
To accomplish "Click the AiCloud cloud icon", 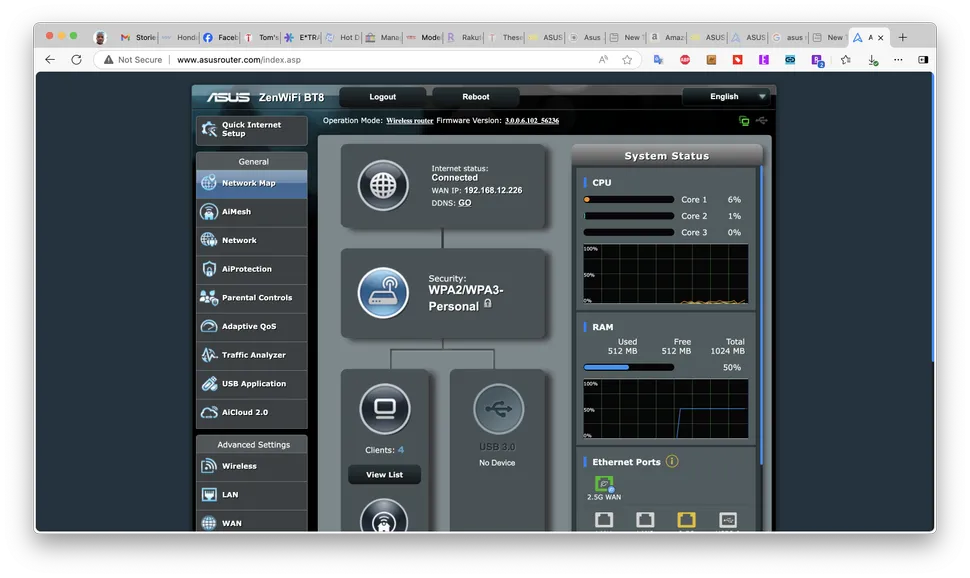I will pos(209,412).
